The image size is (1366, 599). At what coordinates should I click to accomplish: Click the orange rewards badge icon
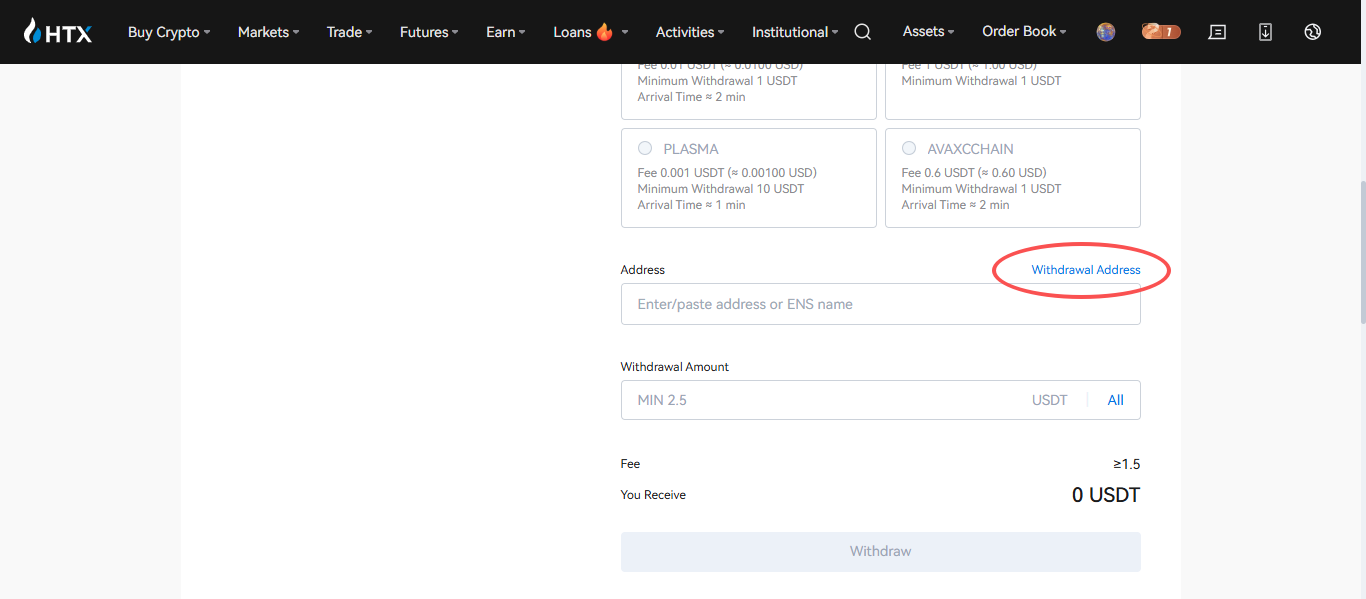(1161, 32)
